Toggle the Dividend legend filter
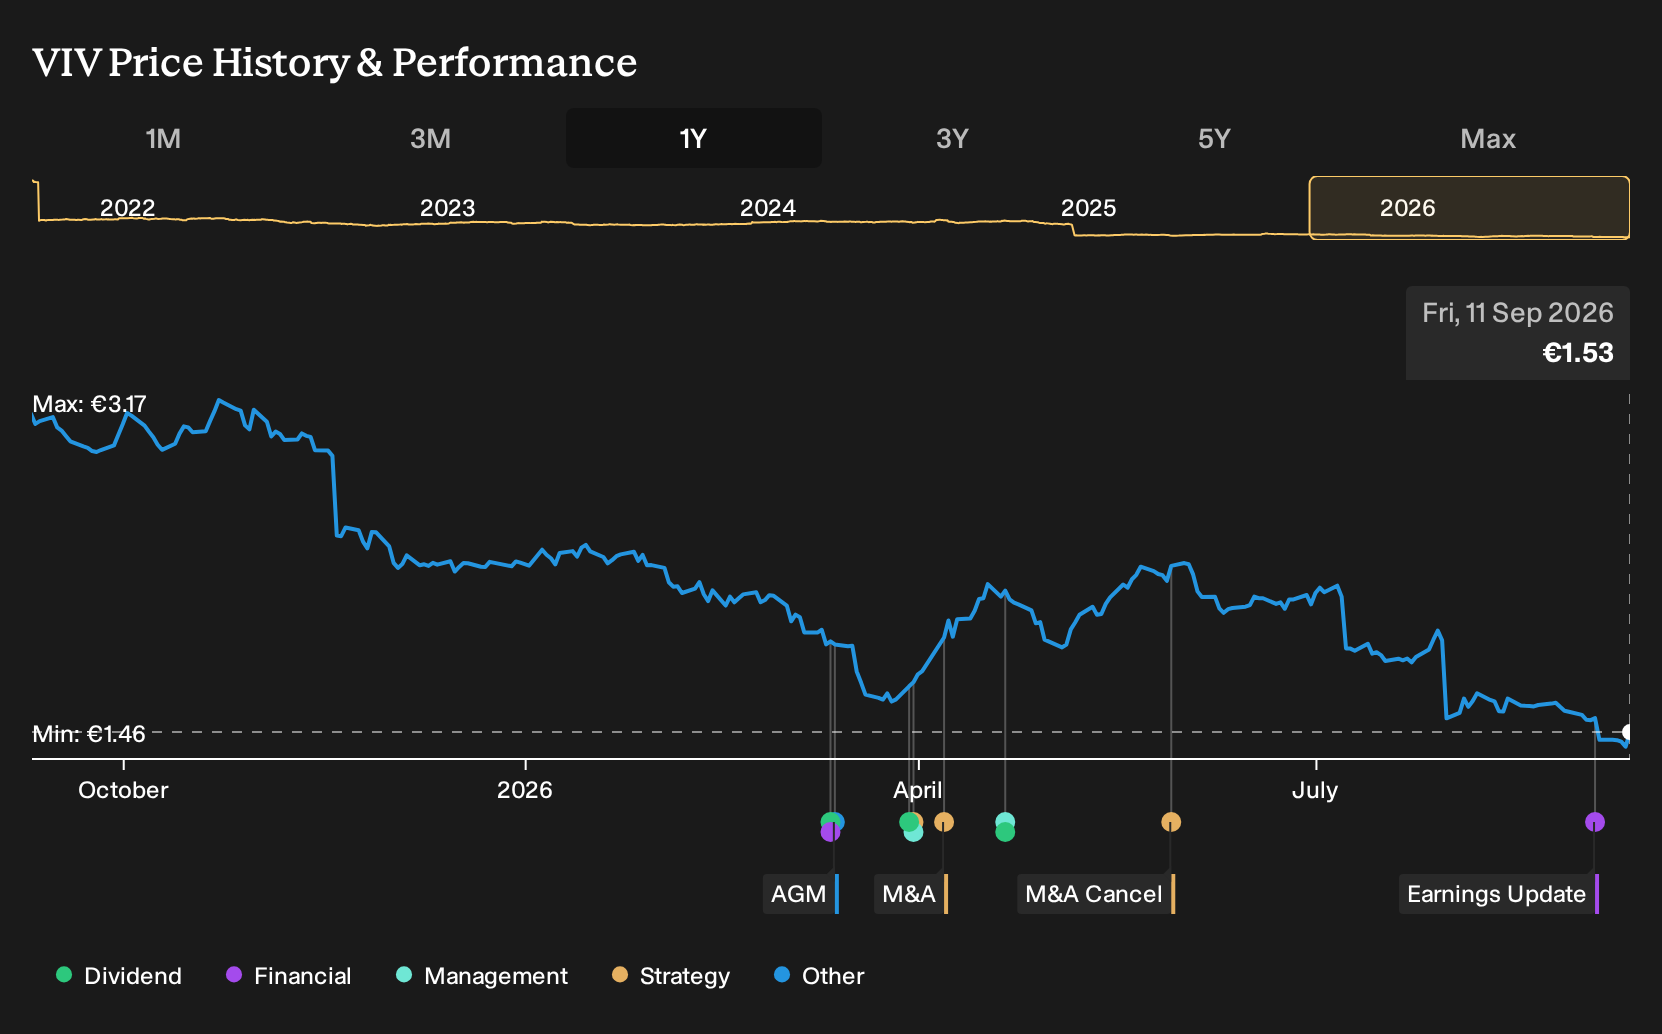This screenshot has width=1662, height=1034. (119, 976)
